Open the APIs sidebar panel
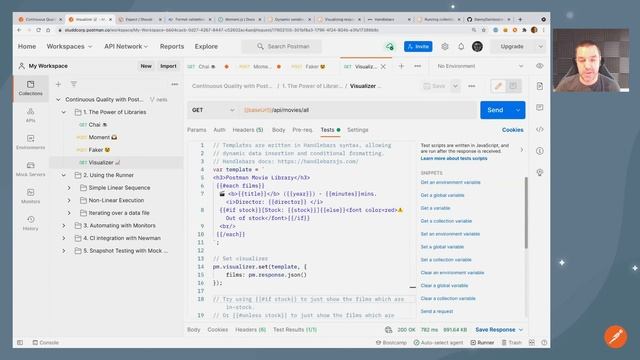Screen dimensions: 640x360 pyautogui.click(x=31, y=115)
